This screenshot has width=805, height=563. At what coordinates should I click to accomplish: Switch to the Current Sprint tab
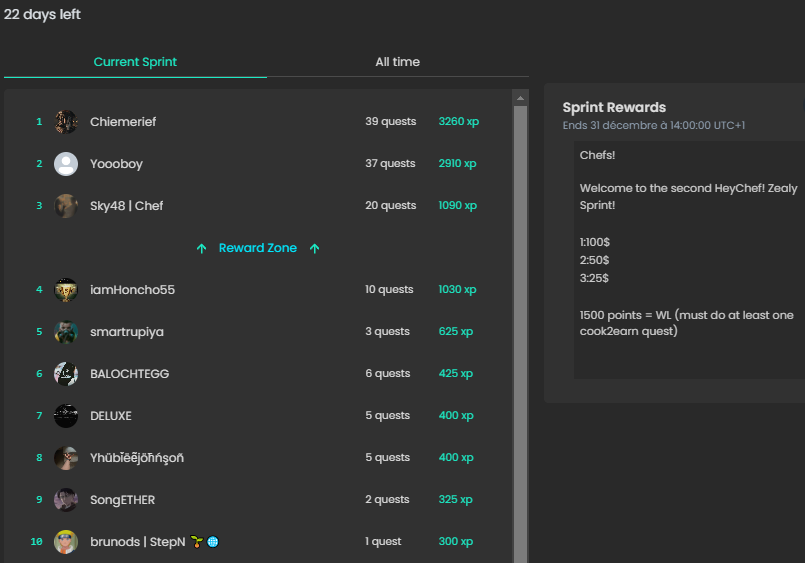click(x=135, y=62)
